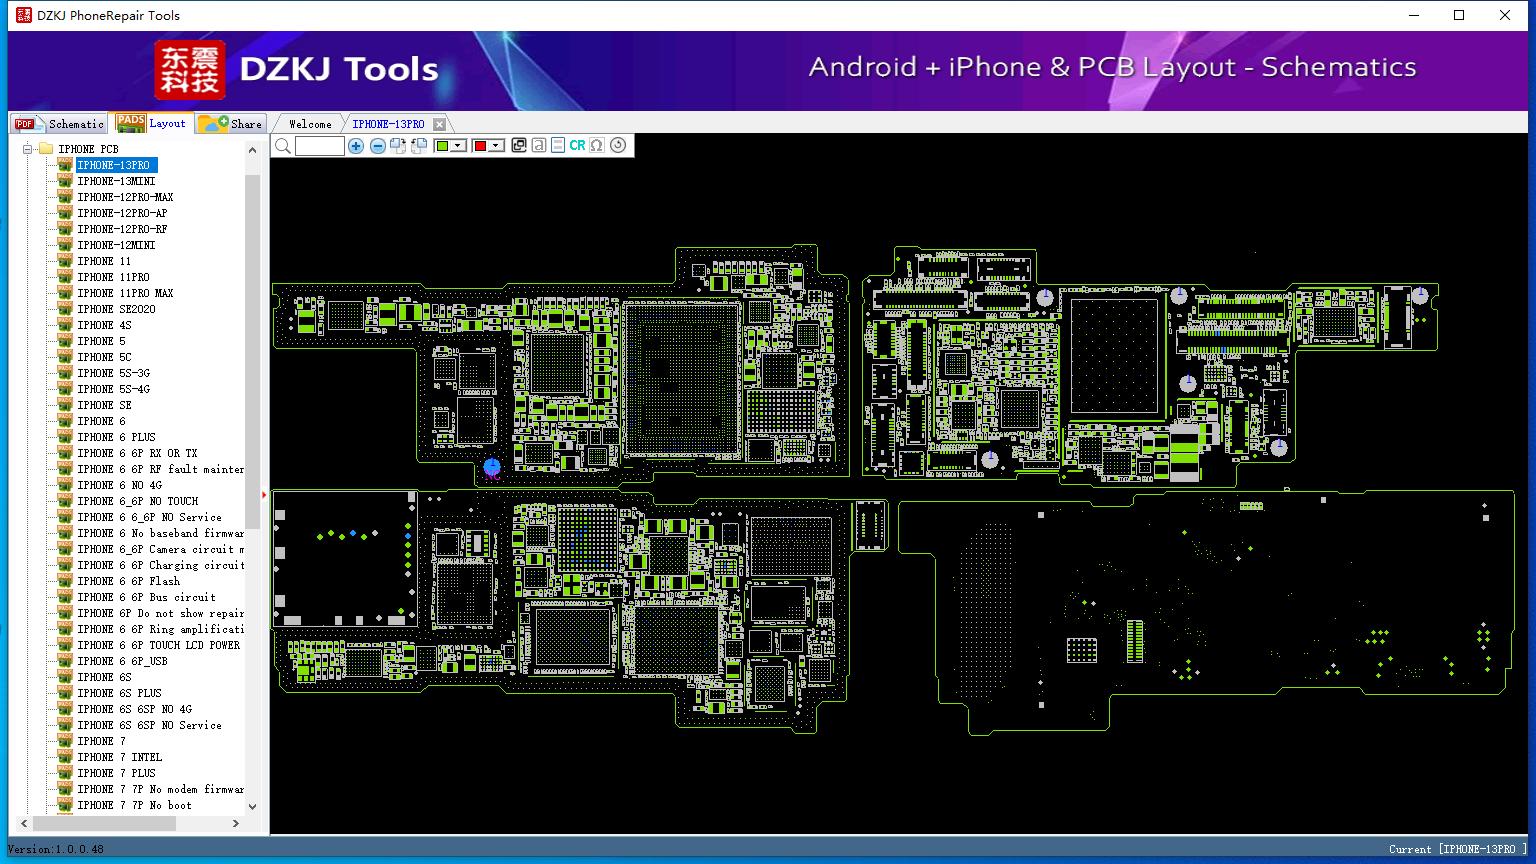Open IPHONE SE2020 layout
Viewport: 1536px width, 864px height.
(x=116, y=309)
